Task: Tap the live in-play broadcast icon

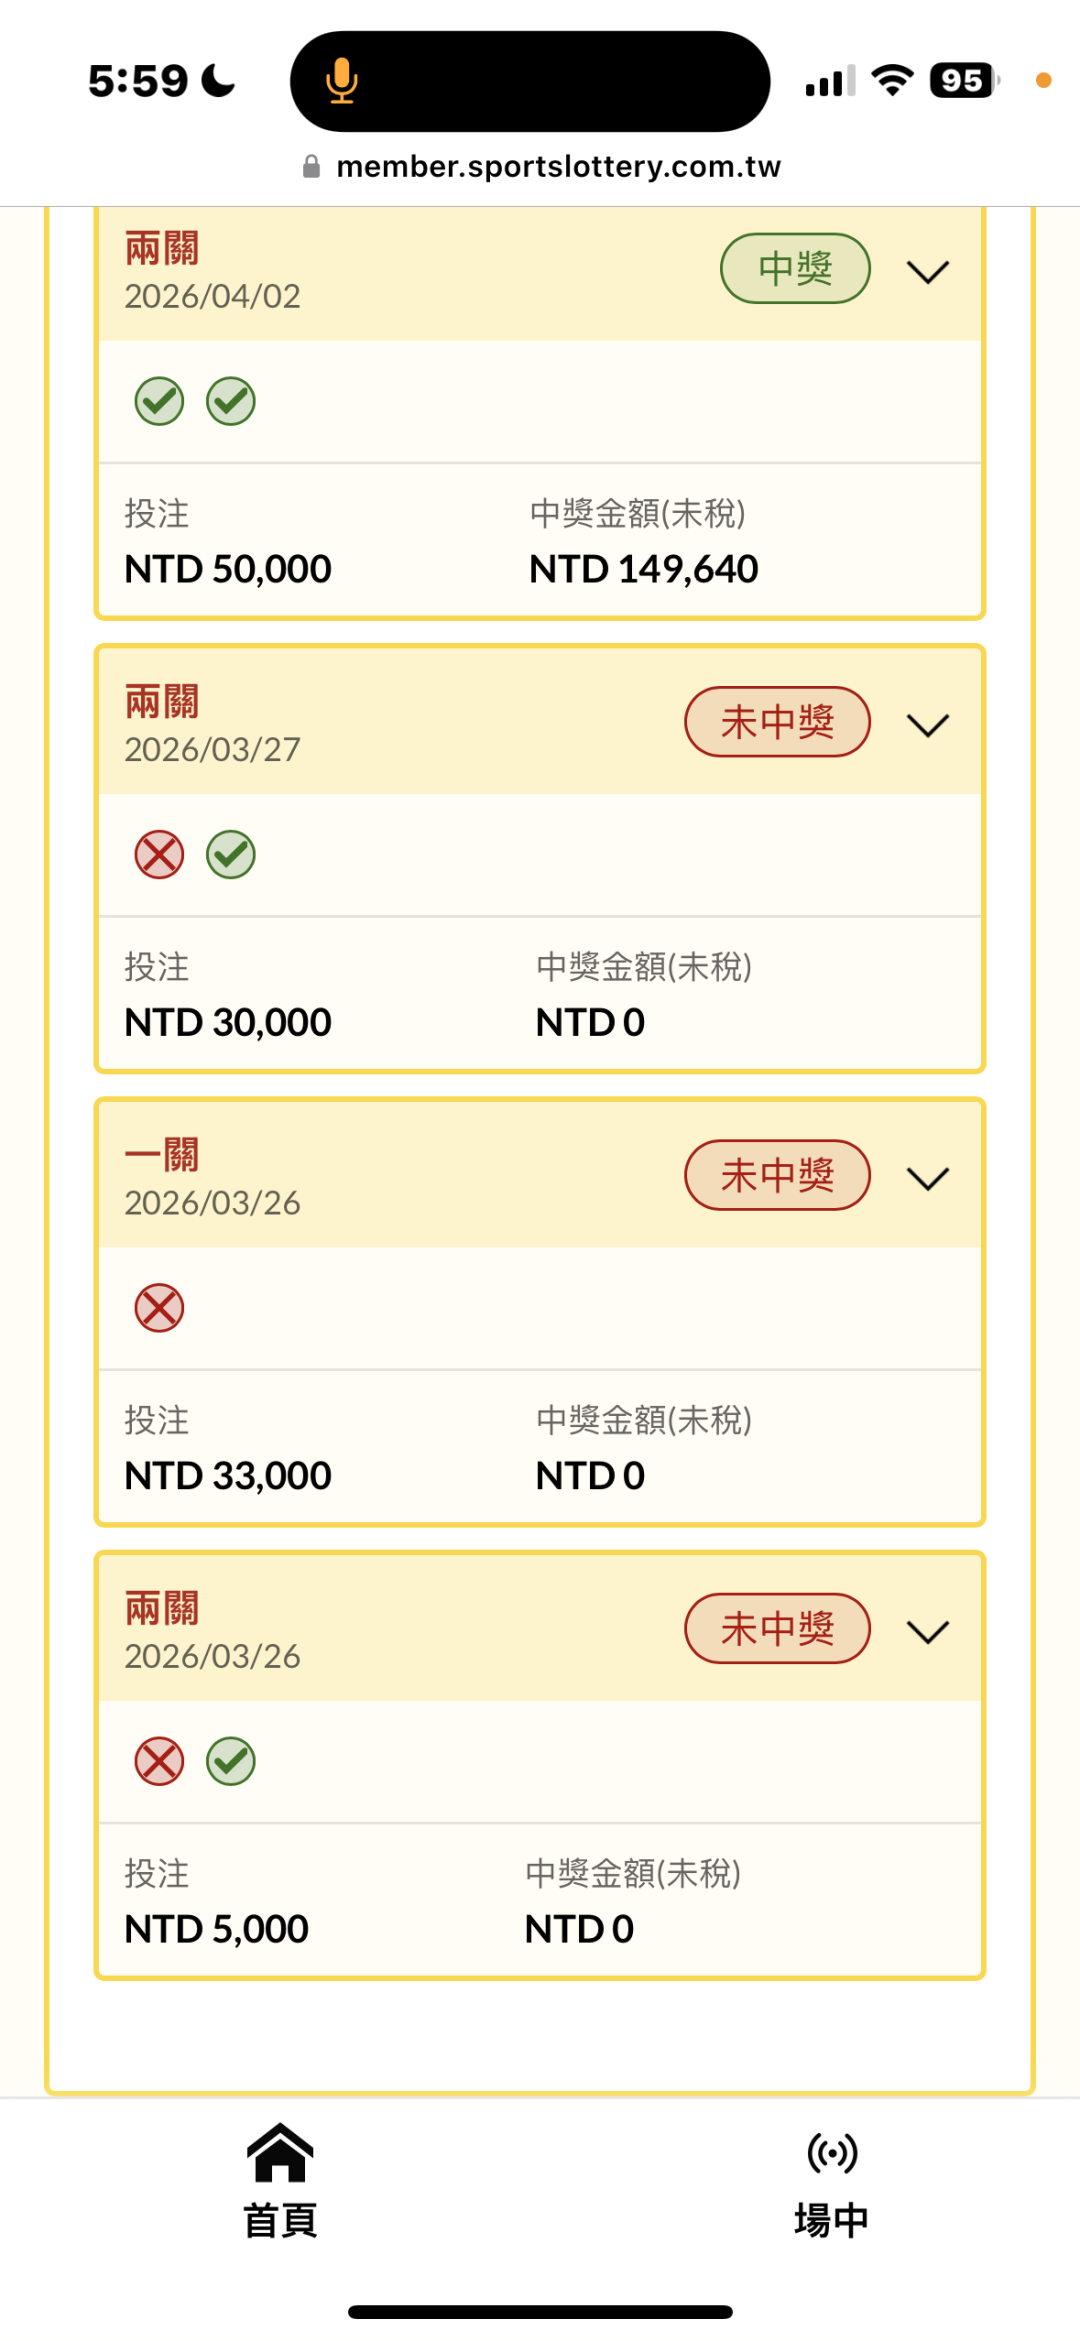Action: point(832,2152)
